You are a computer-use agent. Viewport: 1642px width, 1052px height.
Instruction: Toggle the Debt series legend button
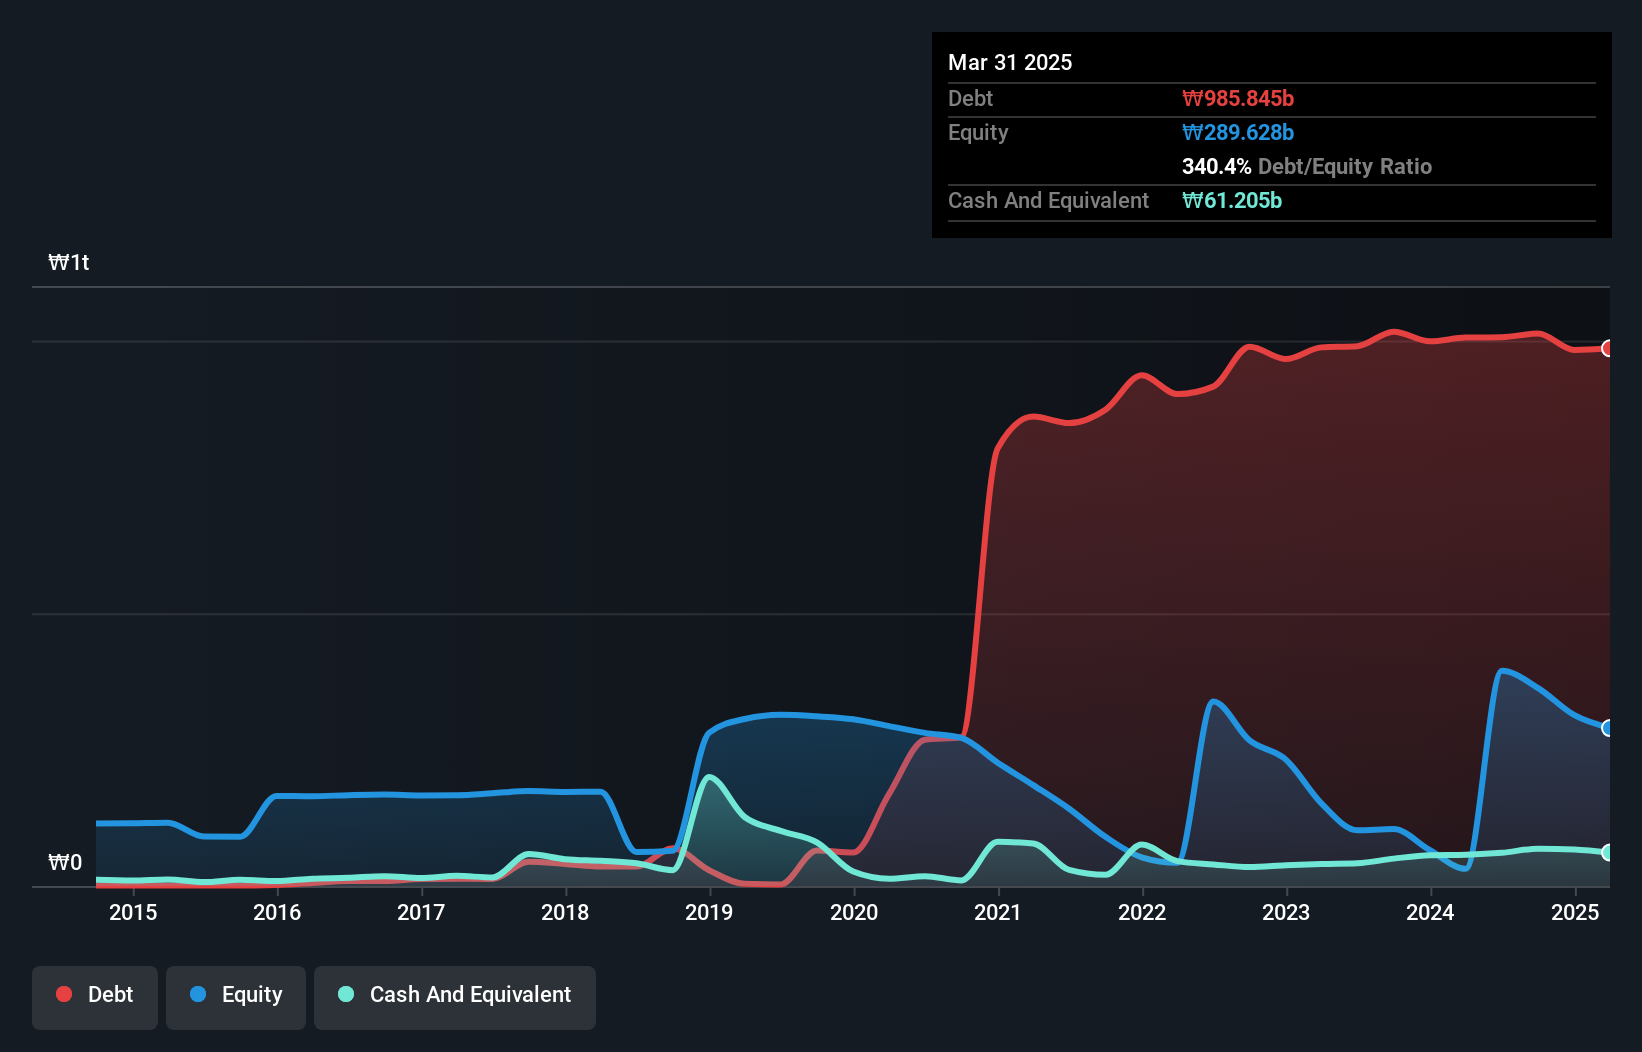(95, 997)
